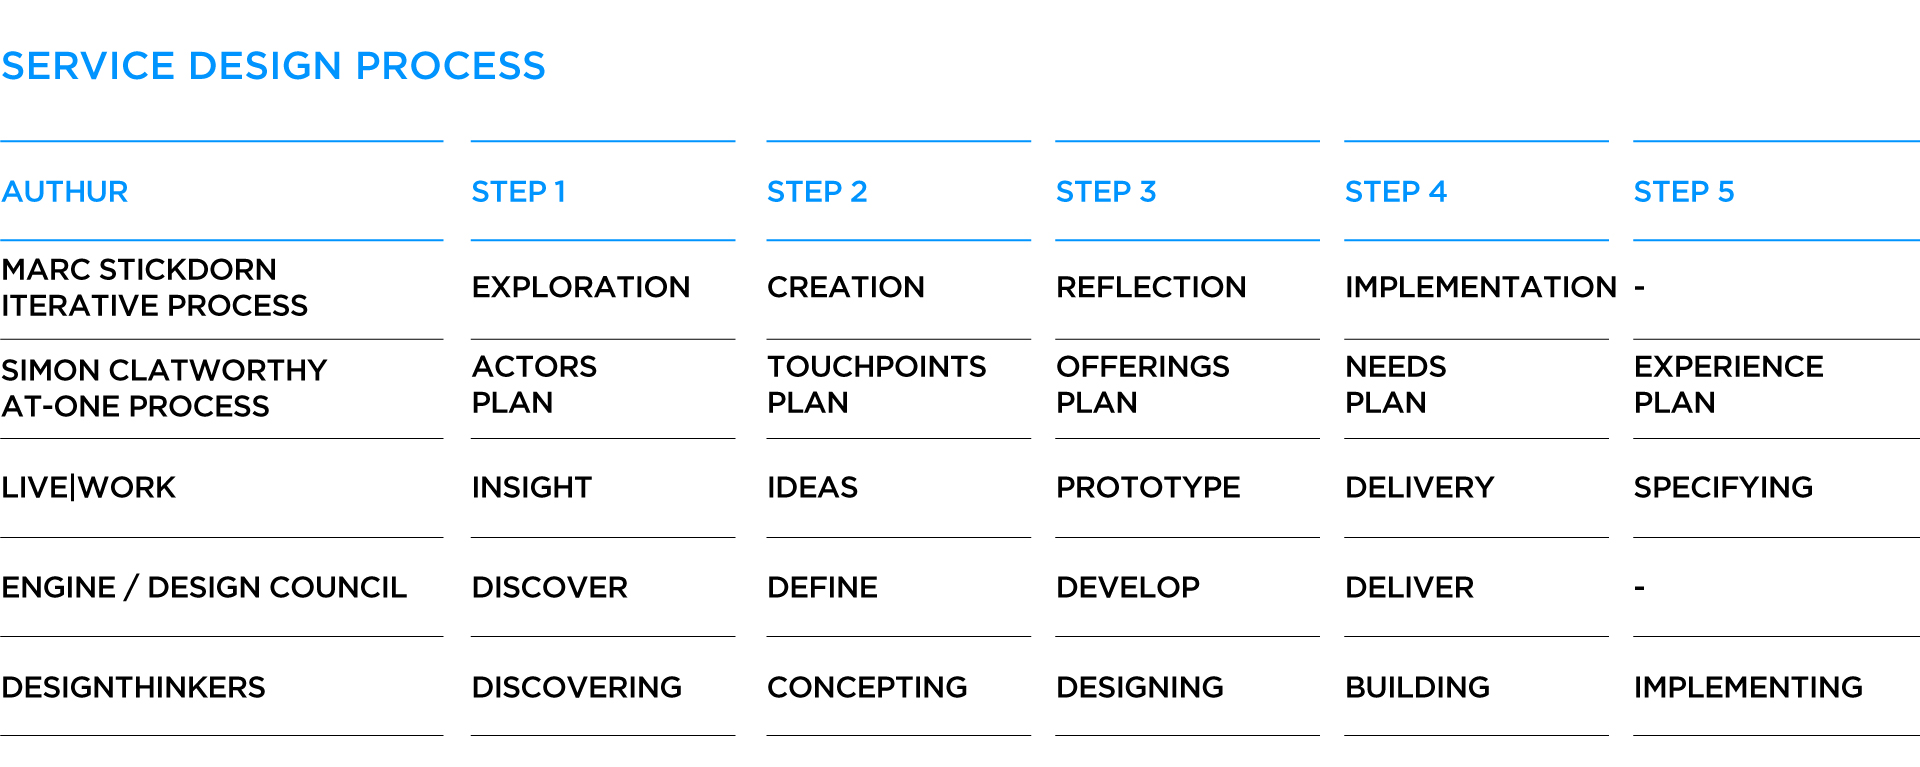This screenshot has height=767, width=1920.
Task: Click the IMPLEMENTATION cell in Step 4
Action: point(1480,287)
